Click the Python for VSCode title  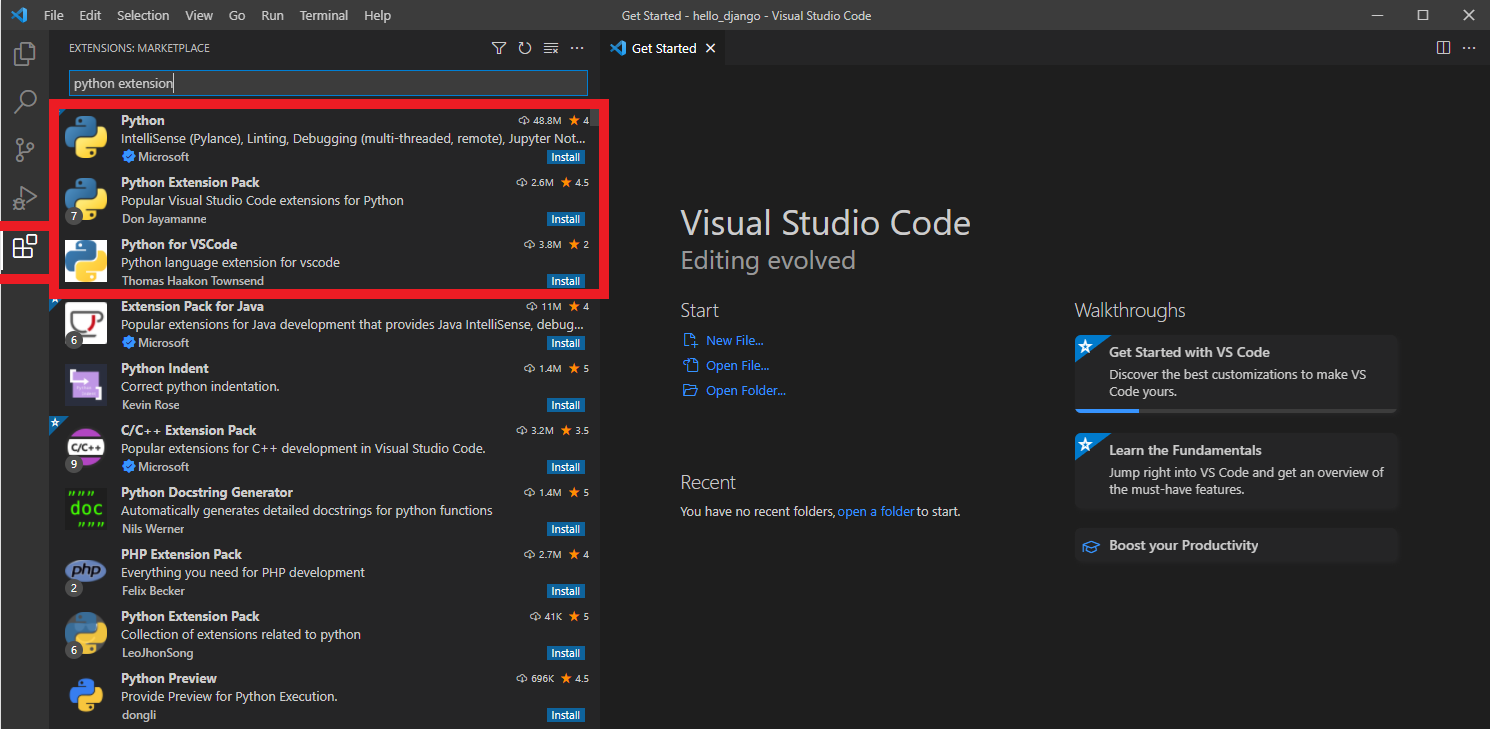(x=179, y=244)
